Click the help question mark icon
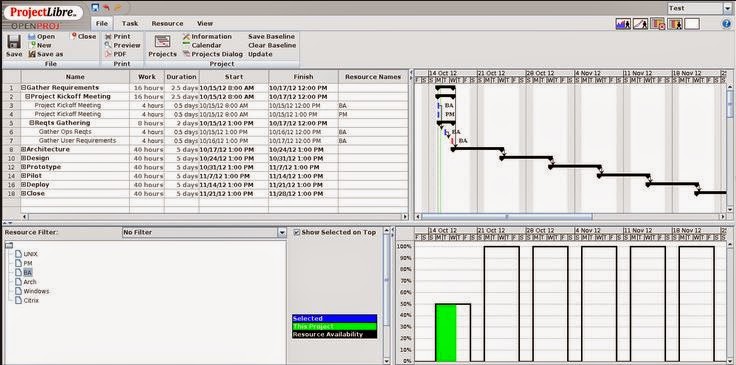736x365 pixels. 727,23
